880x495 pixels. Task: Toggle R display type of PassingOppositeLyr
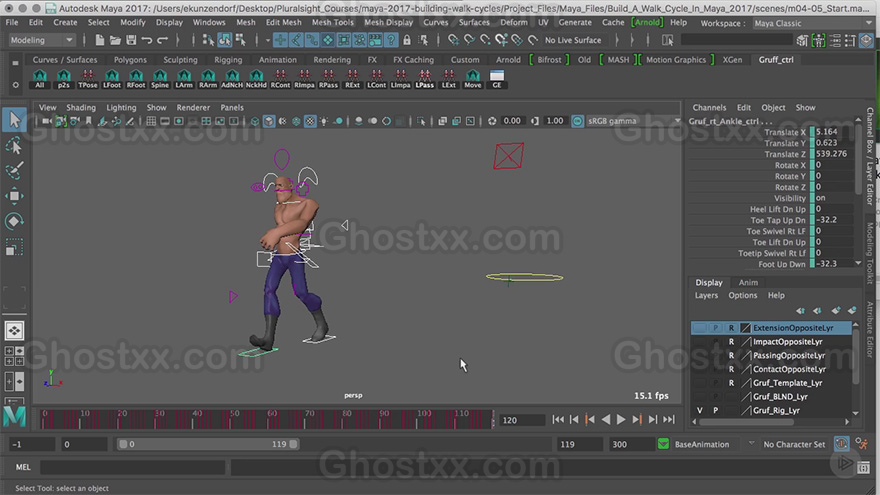(731, 355)
